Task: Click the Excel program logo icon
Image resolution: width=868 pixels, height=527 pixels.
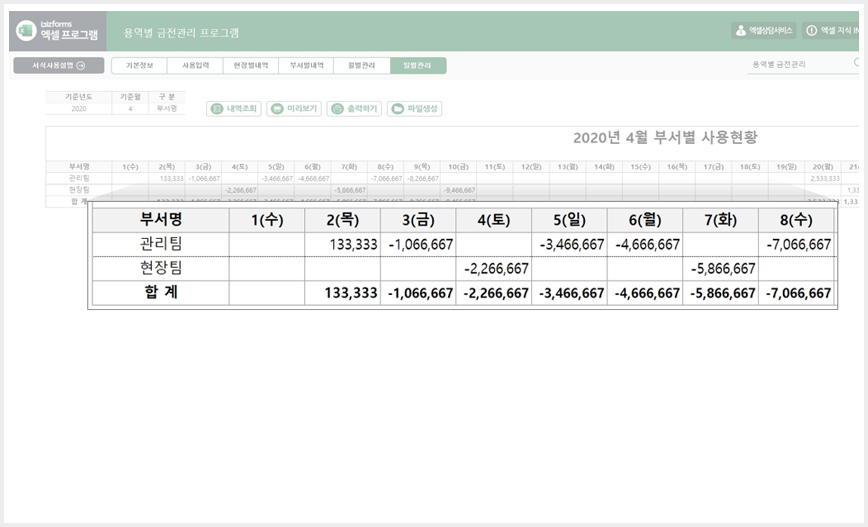Action: 25,31
